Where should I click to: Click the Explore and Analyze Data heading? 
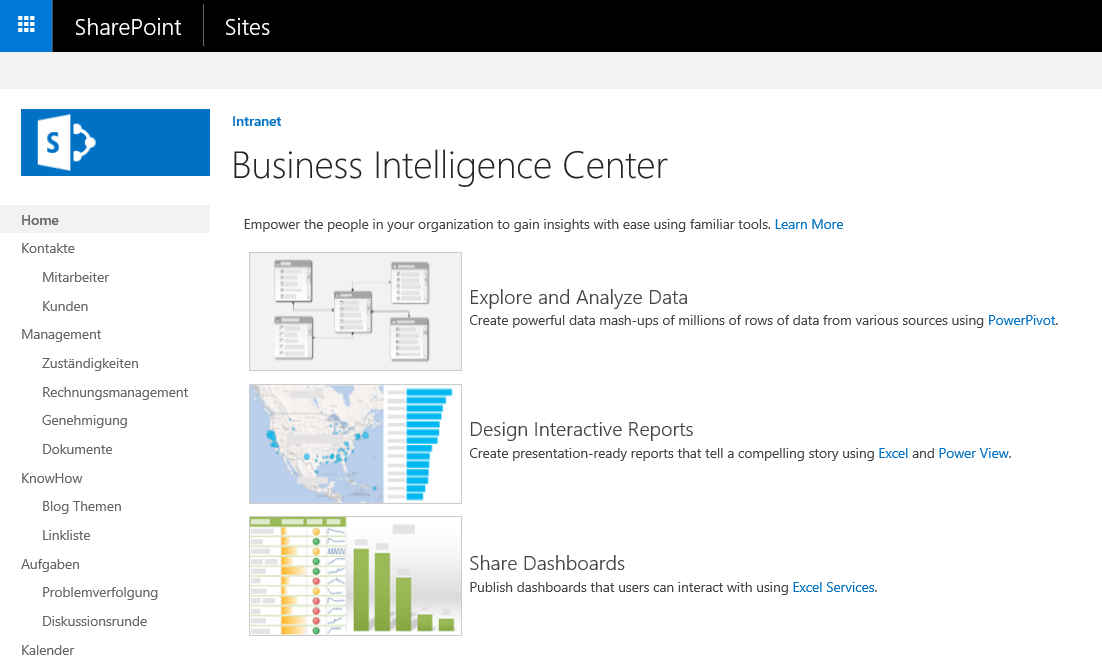click(x=578, y=297)
